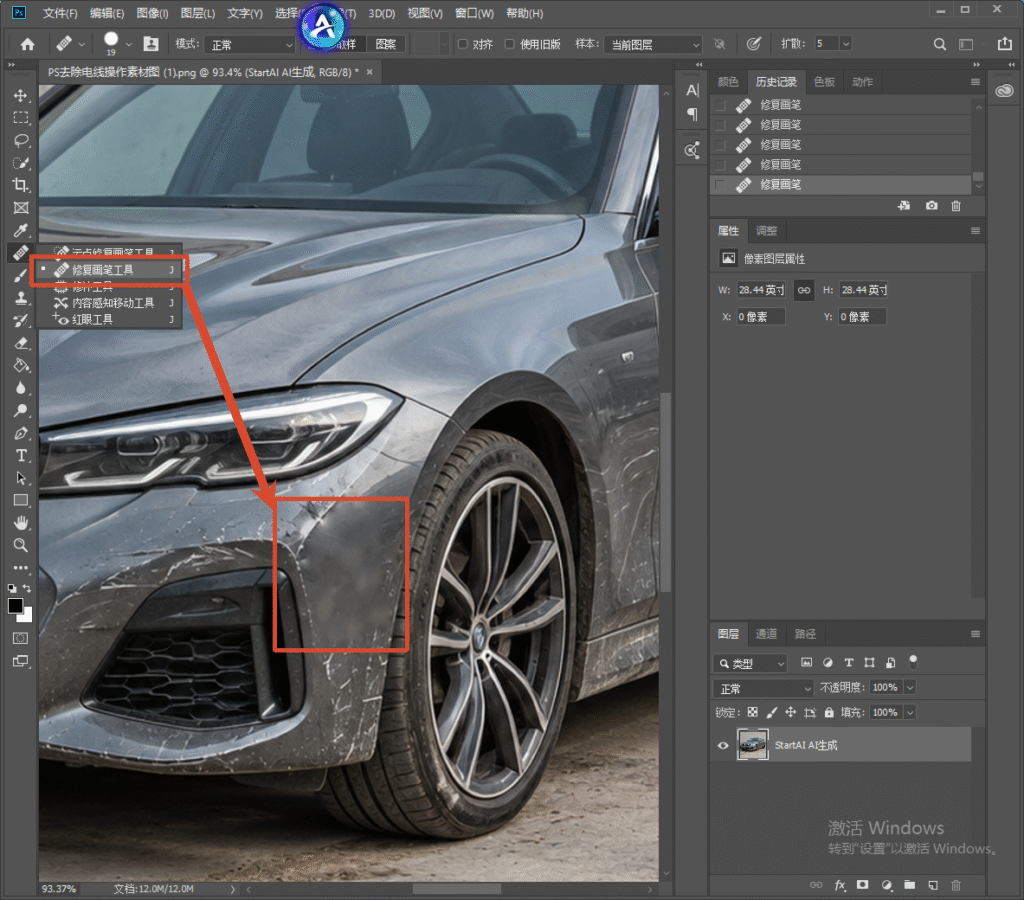The height and width of the screenshot is (900, 1024).
Task: Toggle the width-height link icon
Action: coord(804,290)
